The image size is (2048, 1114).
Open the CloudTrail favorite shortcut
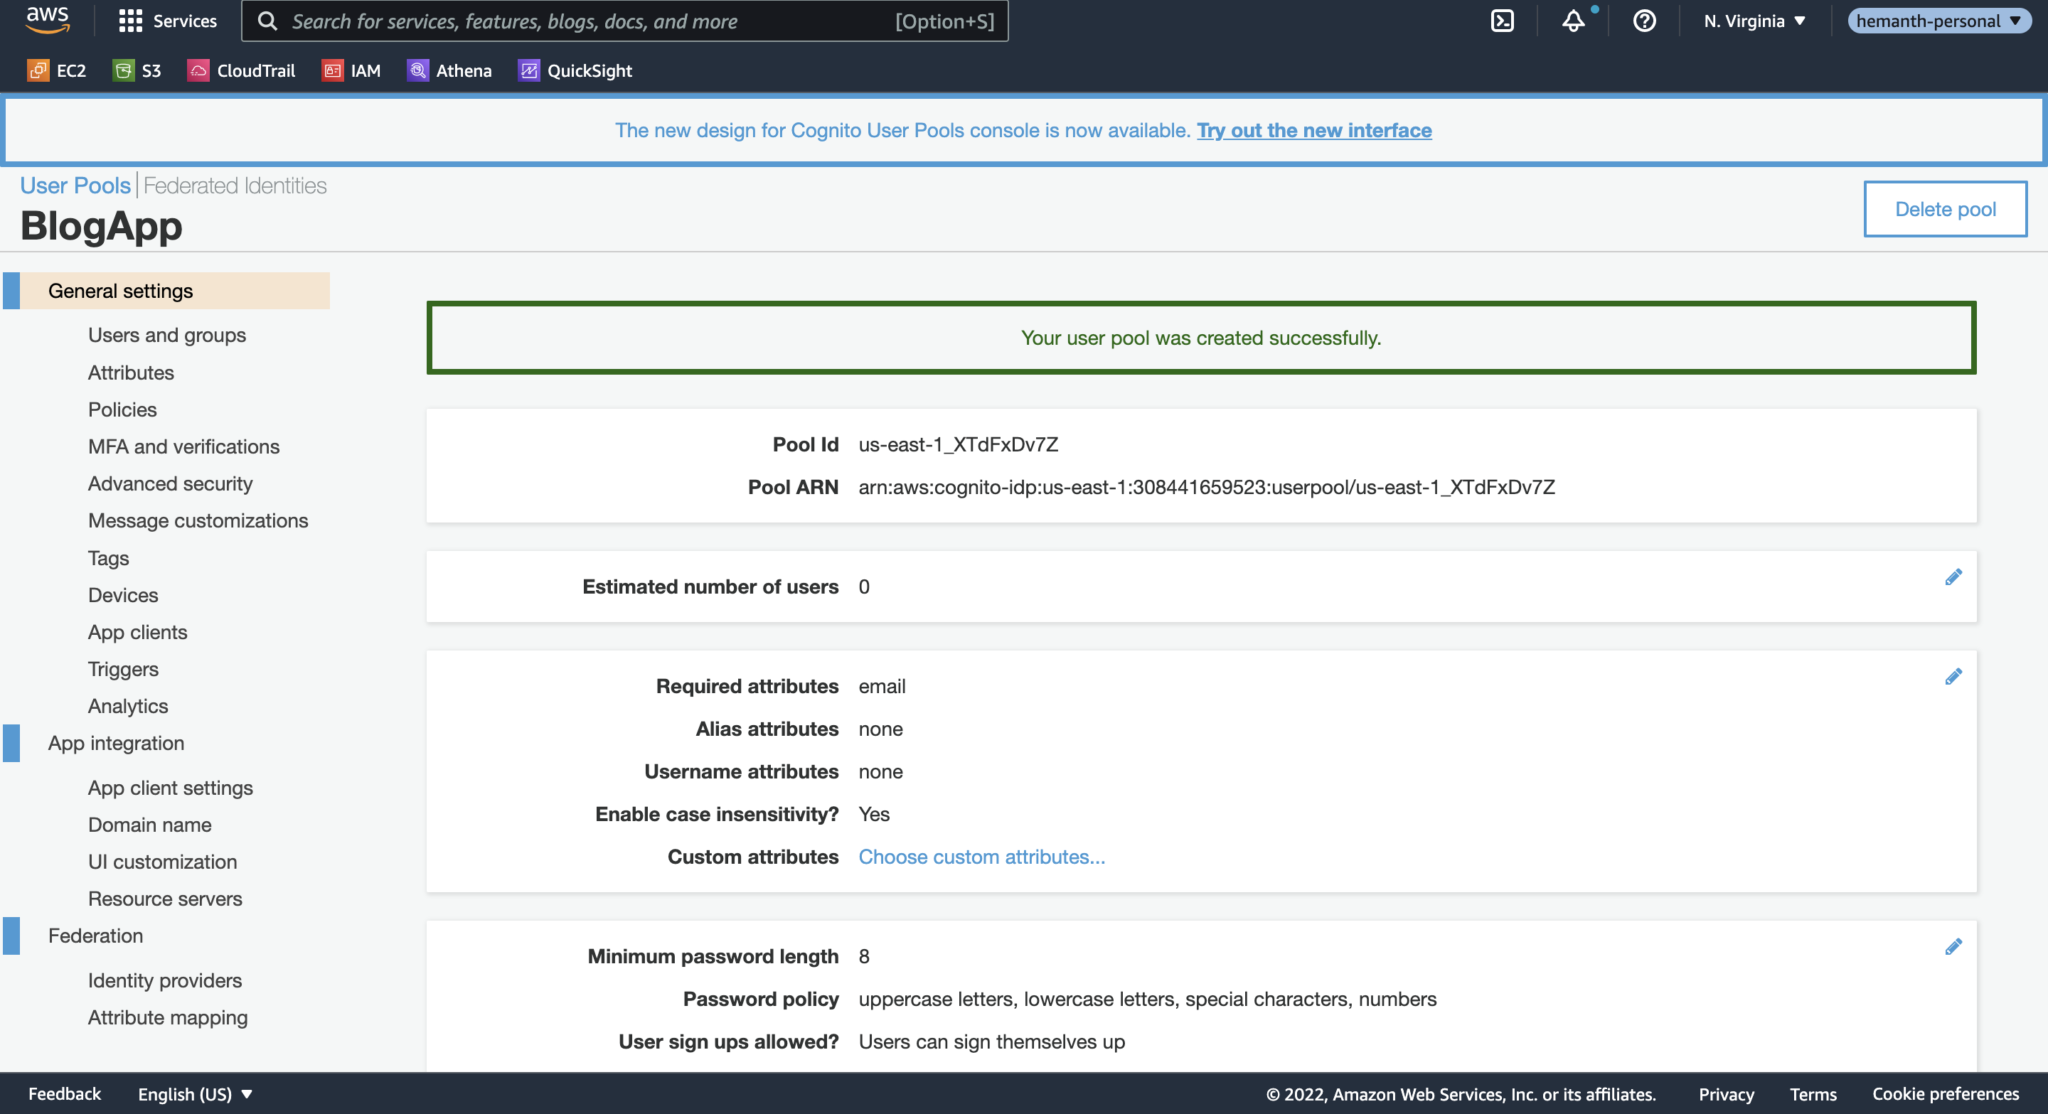coord(241,70)
